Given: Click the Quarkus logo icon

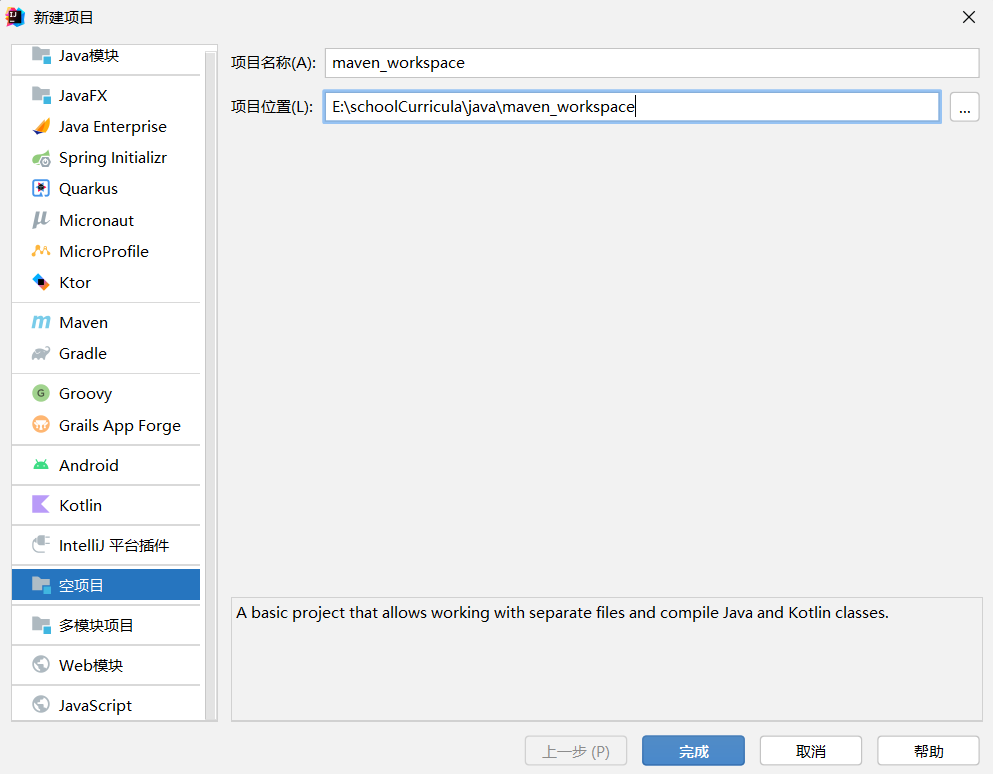Looking at the screenshot, I should click(41, 188).
